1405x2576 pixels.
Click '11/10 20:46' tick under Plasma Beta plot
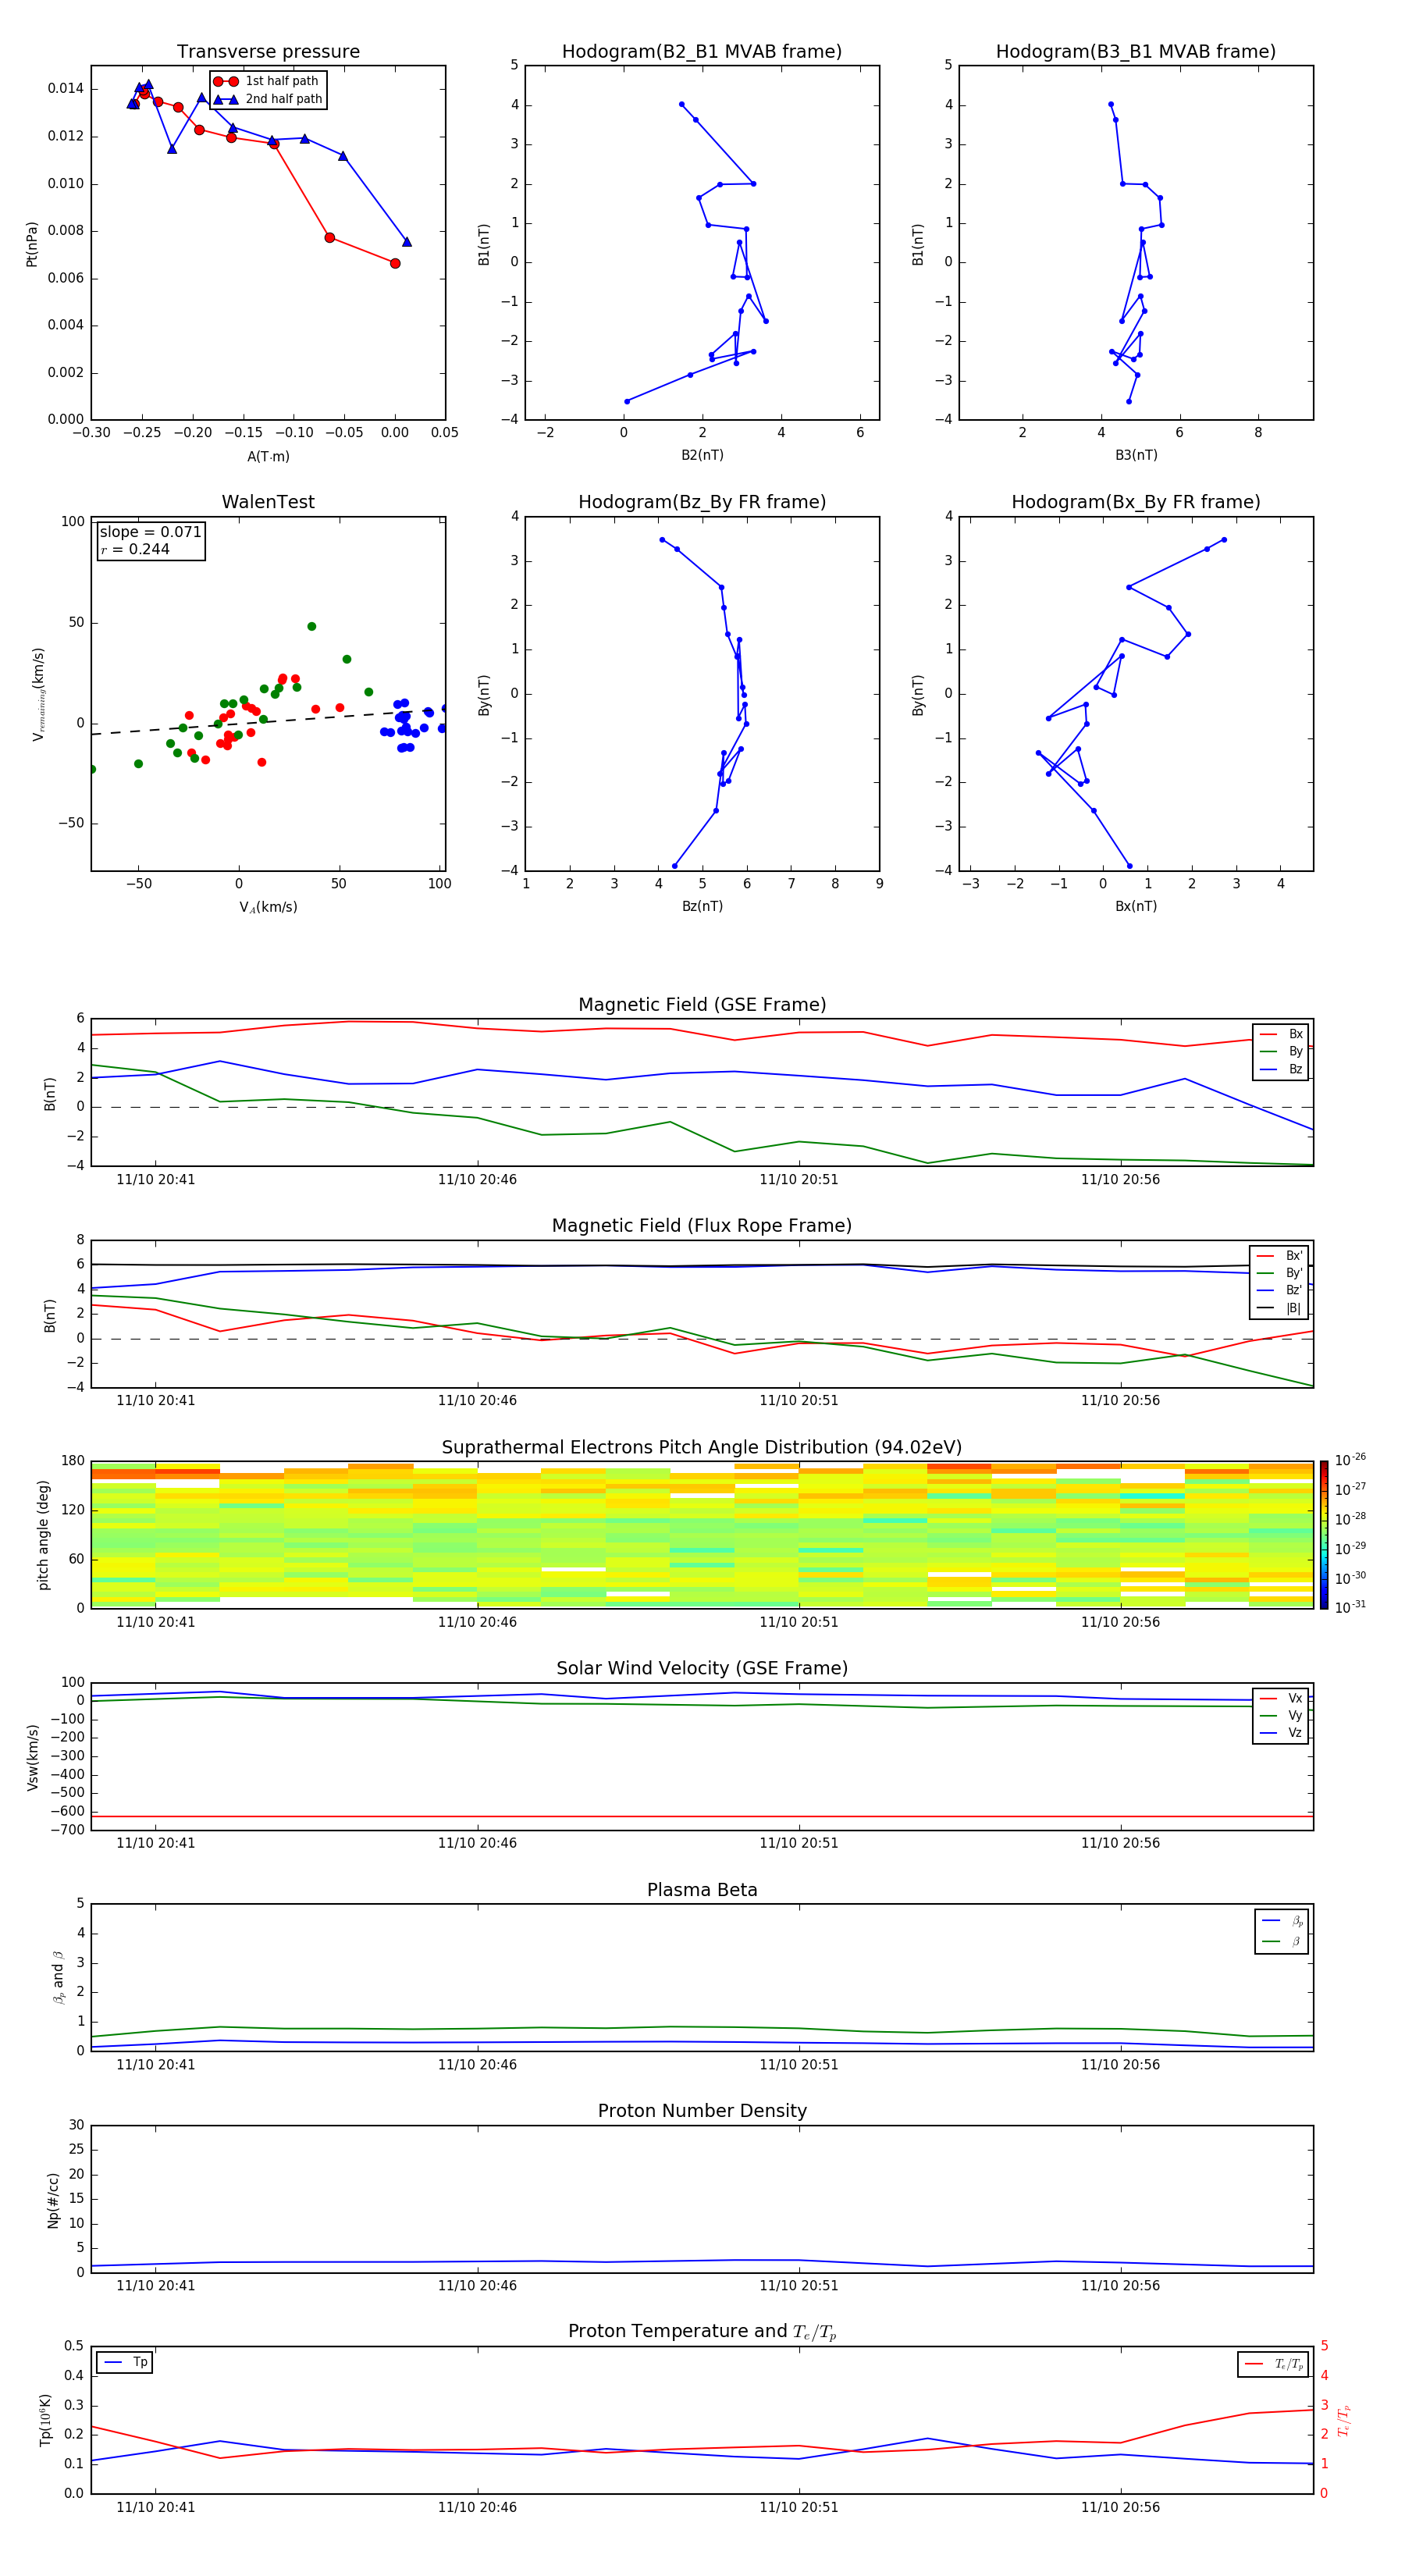pos(477,2064)
